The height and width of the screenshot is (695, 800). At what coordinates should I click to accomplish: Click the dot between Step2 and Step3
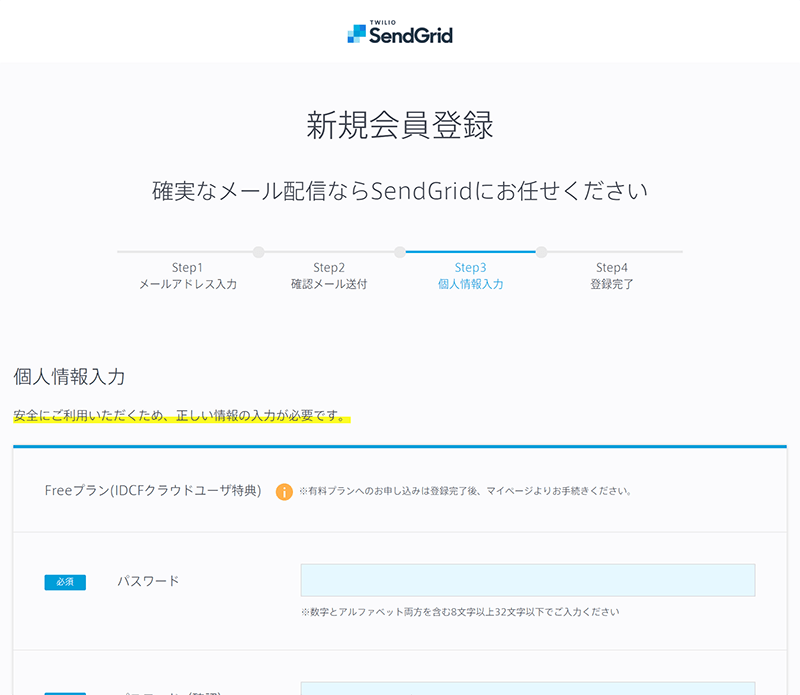coord(400,252)
